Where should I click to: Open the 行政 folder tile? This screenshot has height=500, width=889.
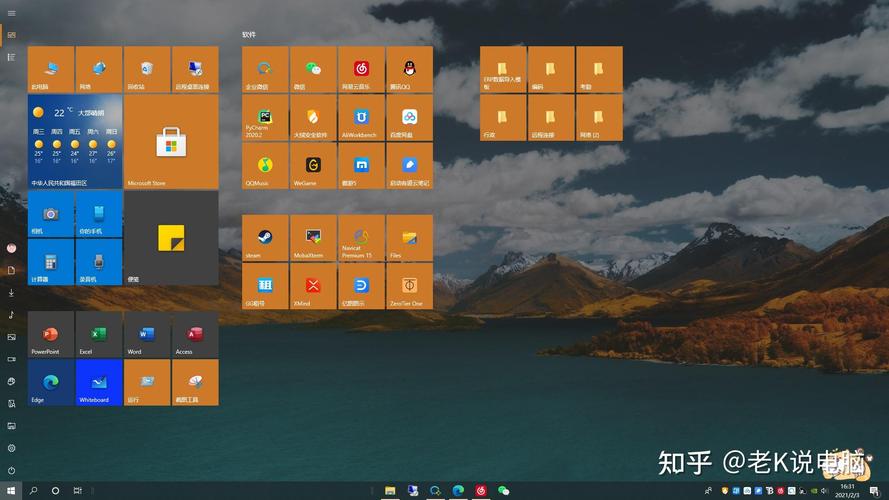pyautogui.click(x=503, y=117)
